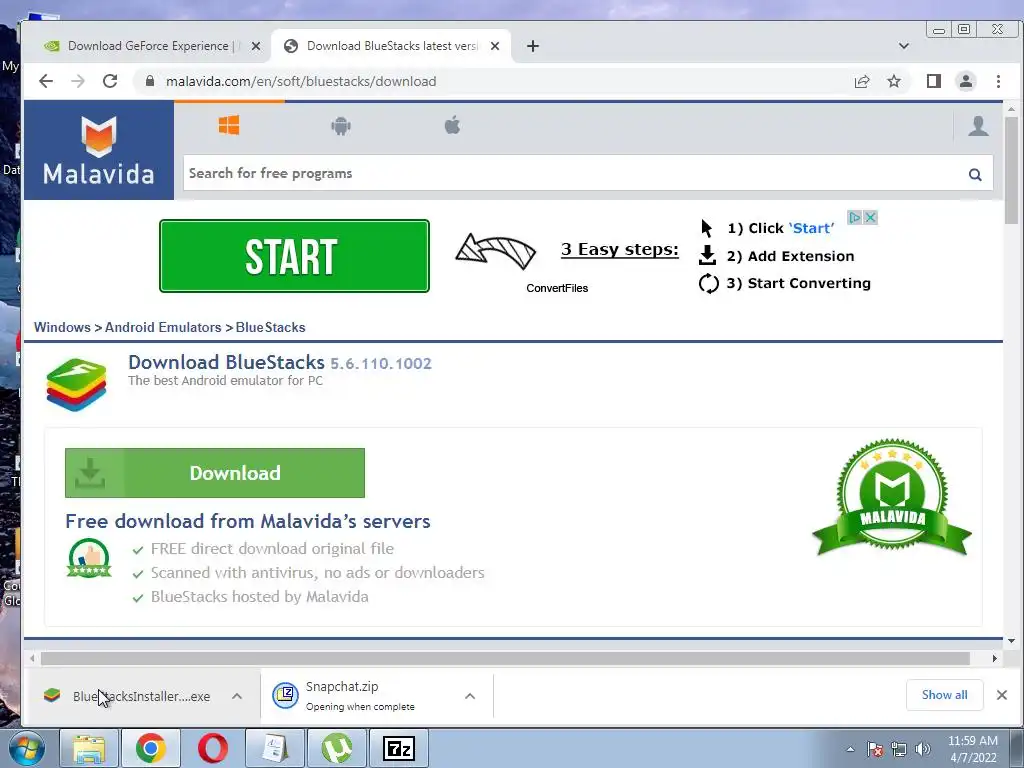
Task: Click the Chrome taskbar icon
Action: coord(151,748)
